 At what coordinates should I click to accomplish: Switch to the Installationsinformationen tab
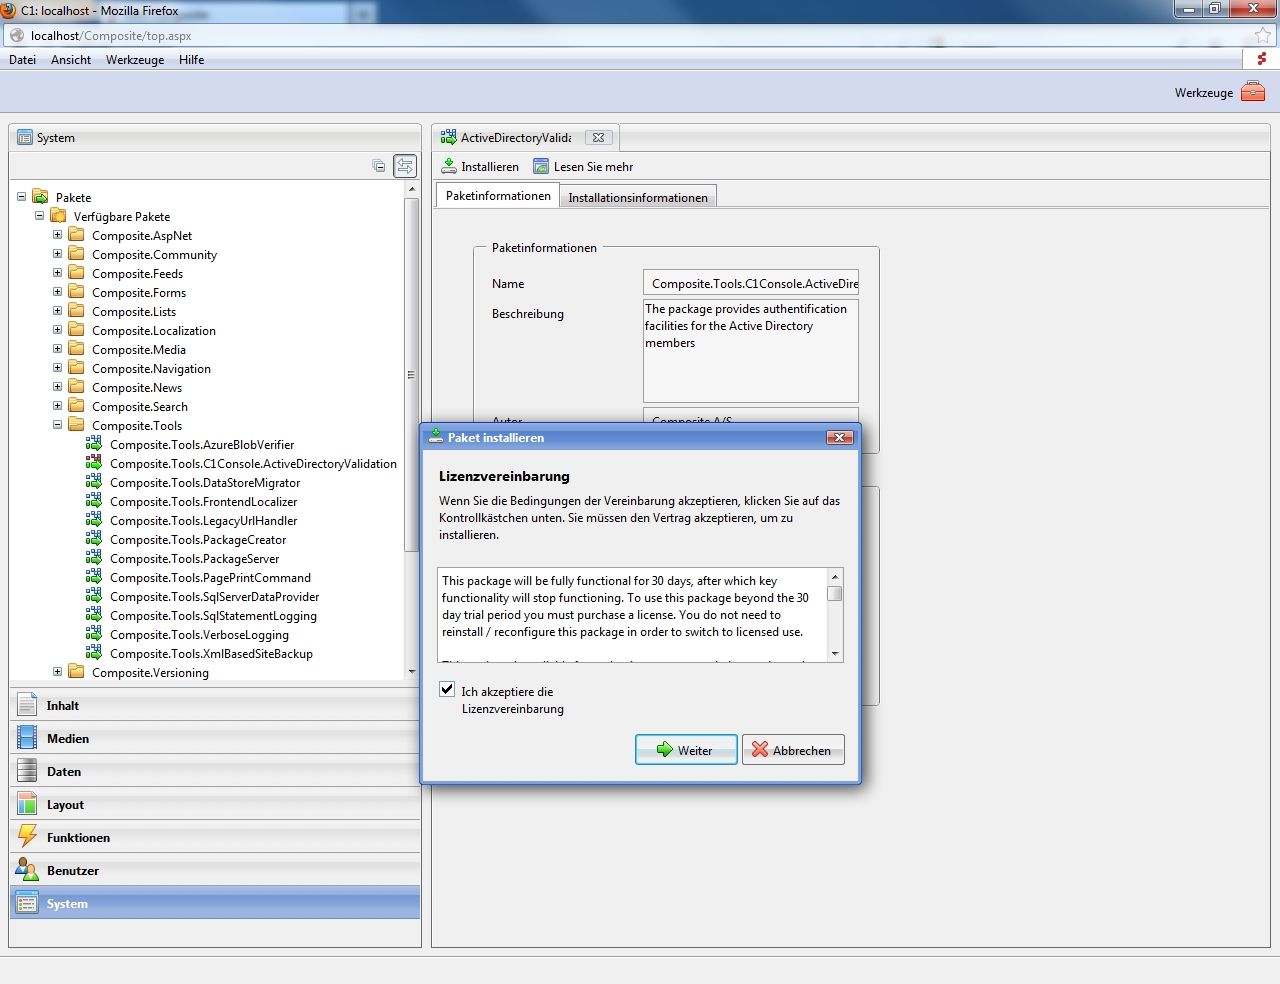point(637,197)
